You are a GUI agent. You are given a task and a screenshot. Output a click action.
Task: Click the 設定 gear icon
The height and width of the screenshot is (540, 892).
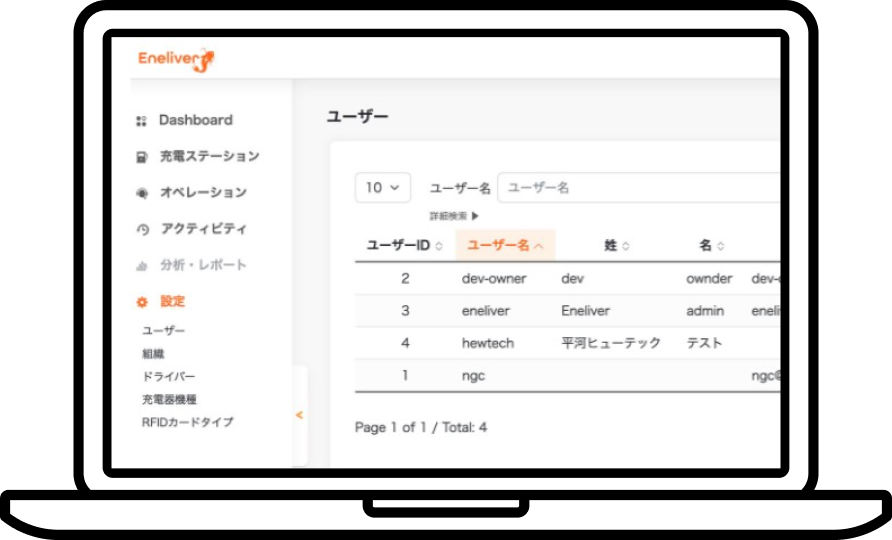pyautogui.click(x=142, y=302)
